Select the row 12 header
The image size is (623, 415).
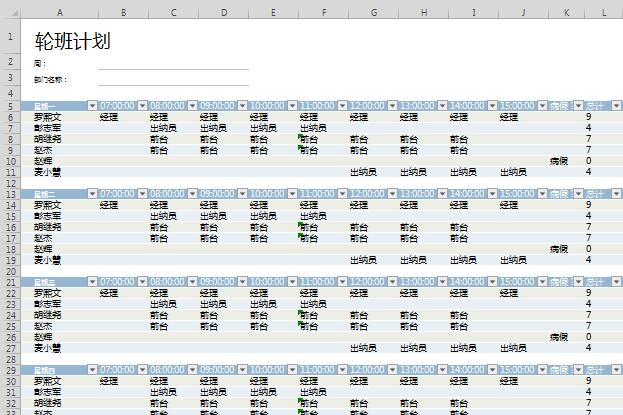[x=10, y=183]
